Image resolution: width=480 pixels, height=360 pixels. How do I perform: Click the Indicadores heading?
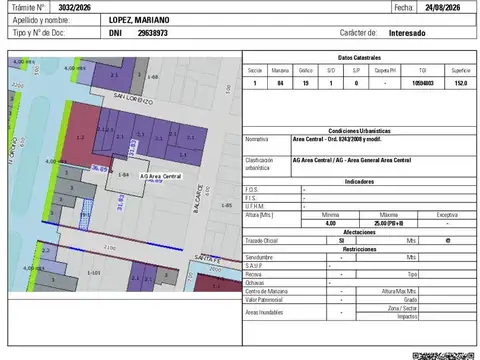tap(359, 182)
